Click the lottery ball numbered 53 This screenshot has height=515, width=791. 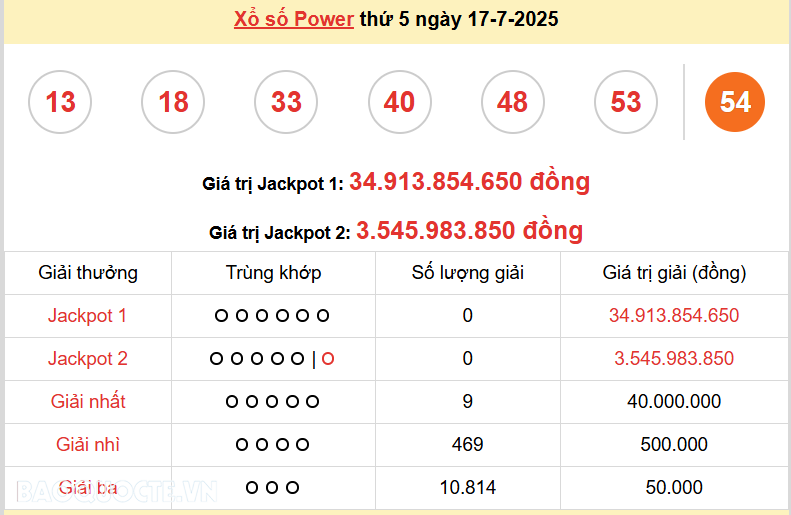pos(626,102)
